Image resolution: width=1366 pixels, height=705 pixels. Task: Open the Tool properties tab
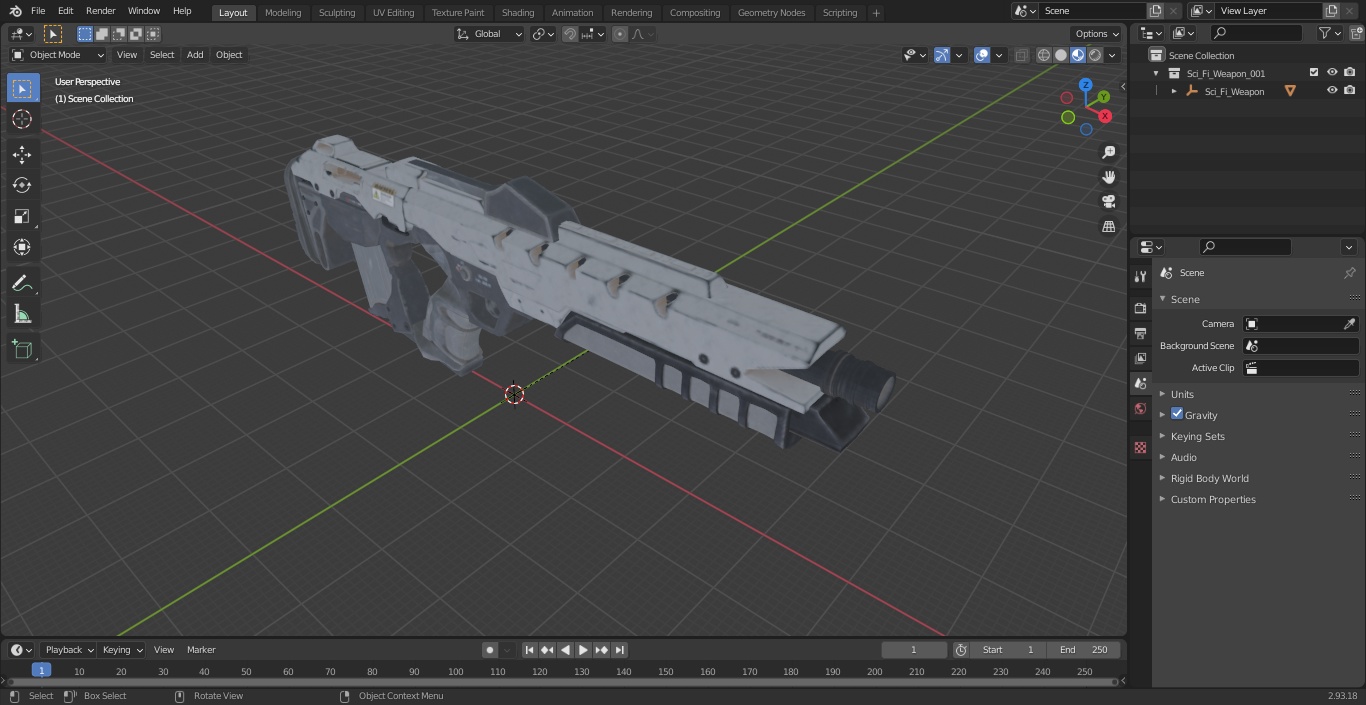pyautogui.click(x=1140, y=277)
